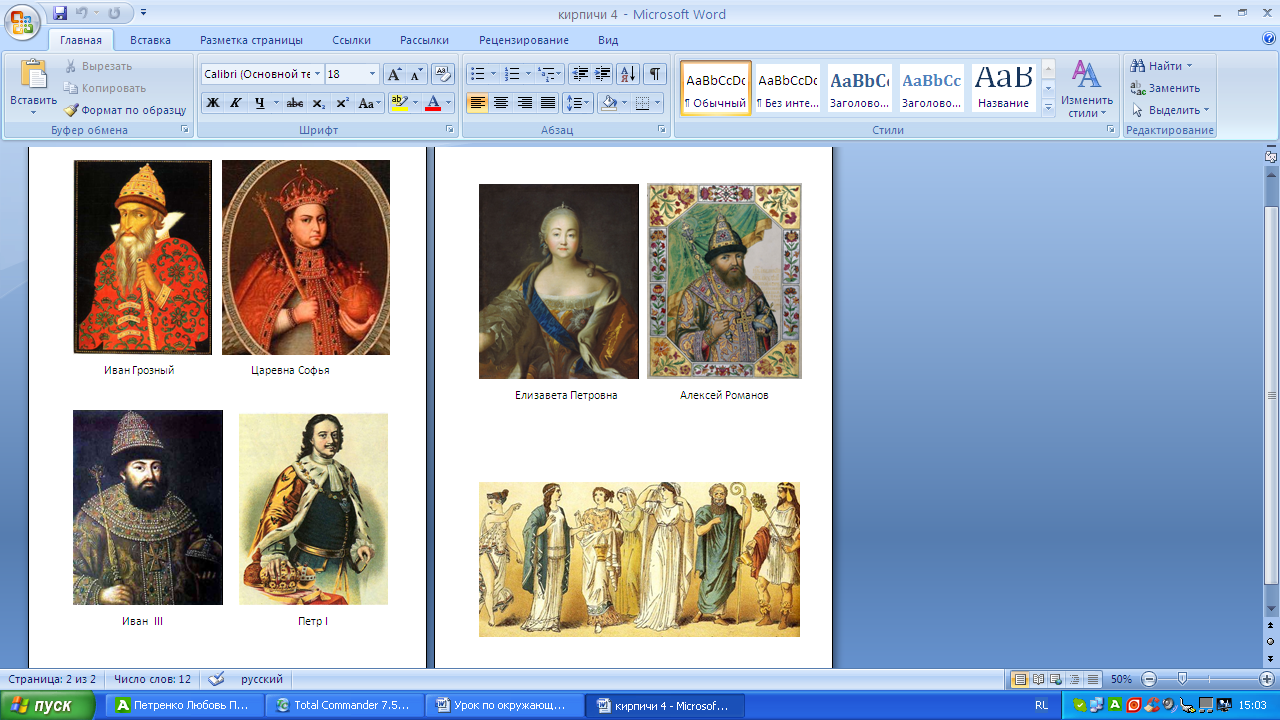Select Название style
The height and width of the screenshot is (720, 1280).
(x=1004, y=88)
